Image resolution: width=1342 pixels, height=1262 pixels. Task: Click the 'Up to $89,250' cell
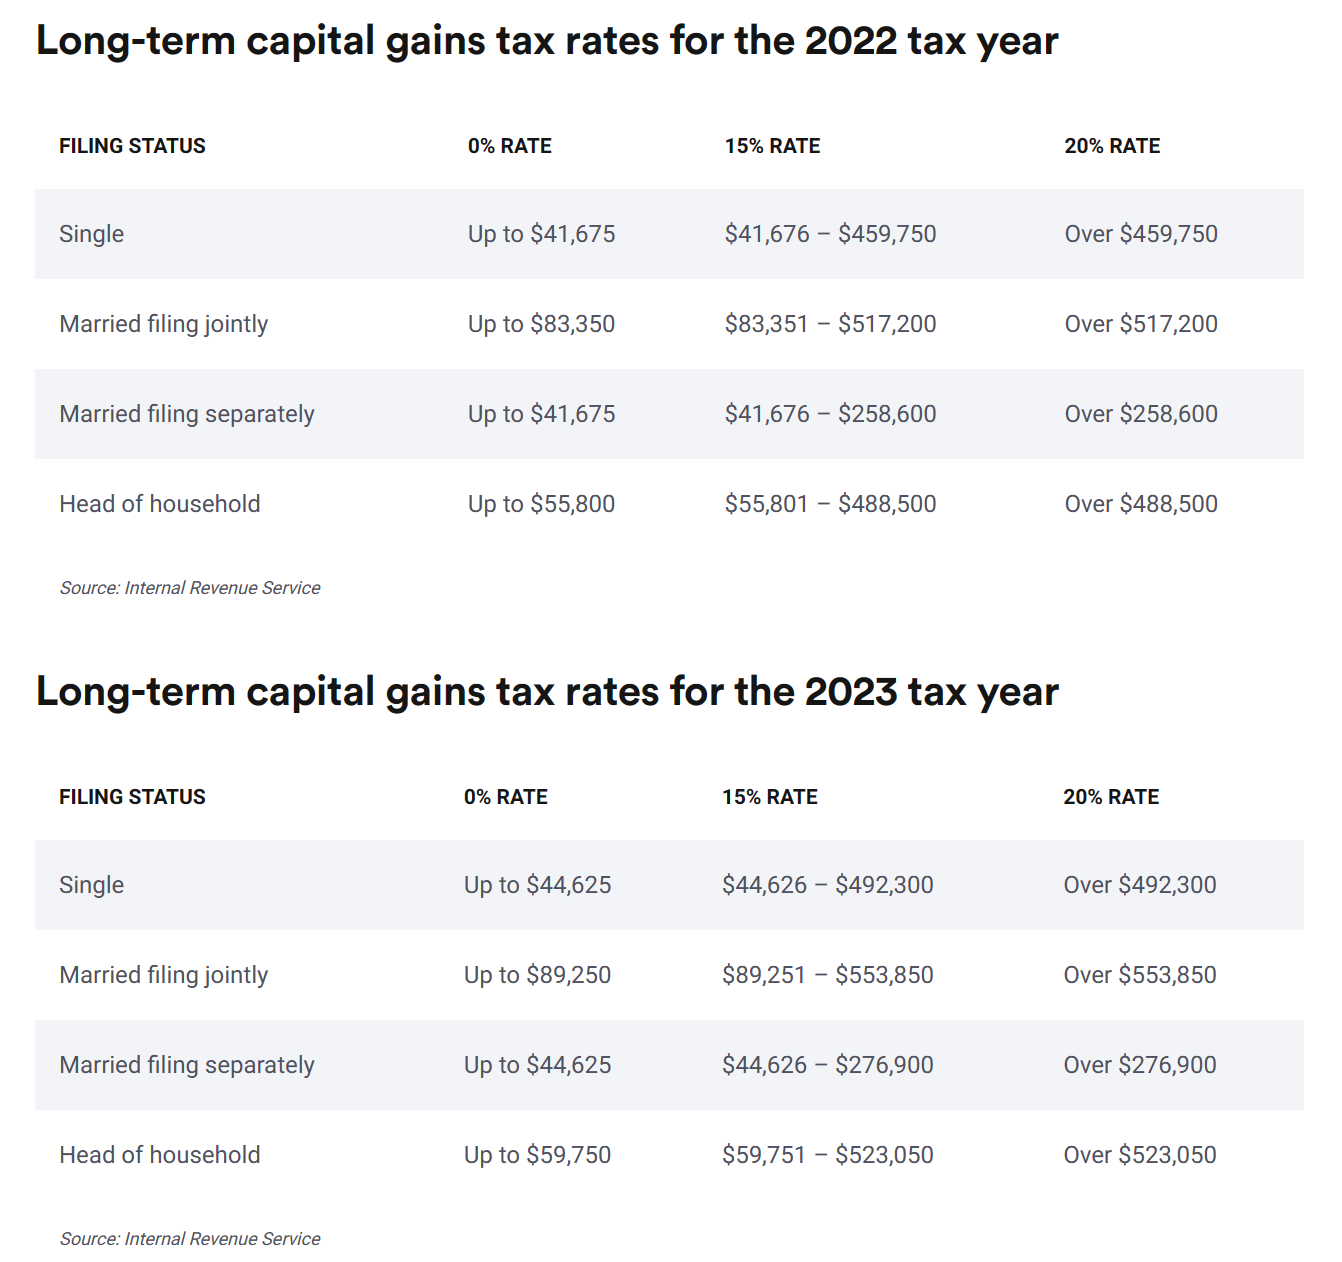[537, 975]
